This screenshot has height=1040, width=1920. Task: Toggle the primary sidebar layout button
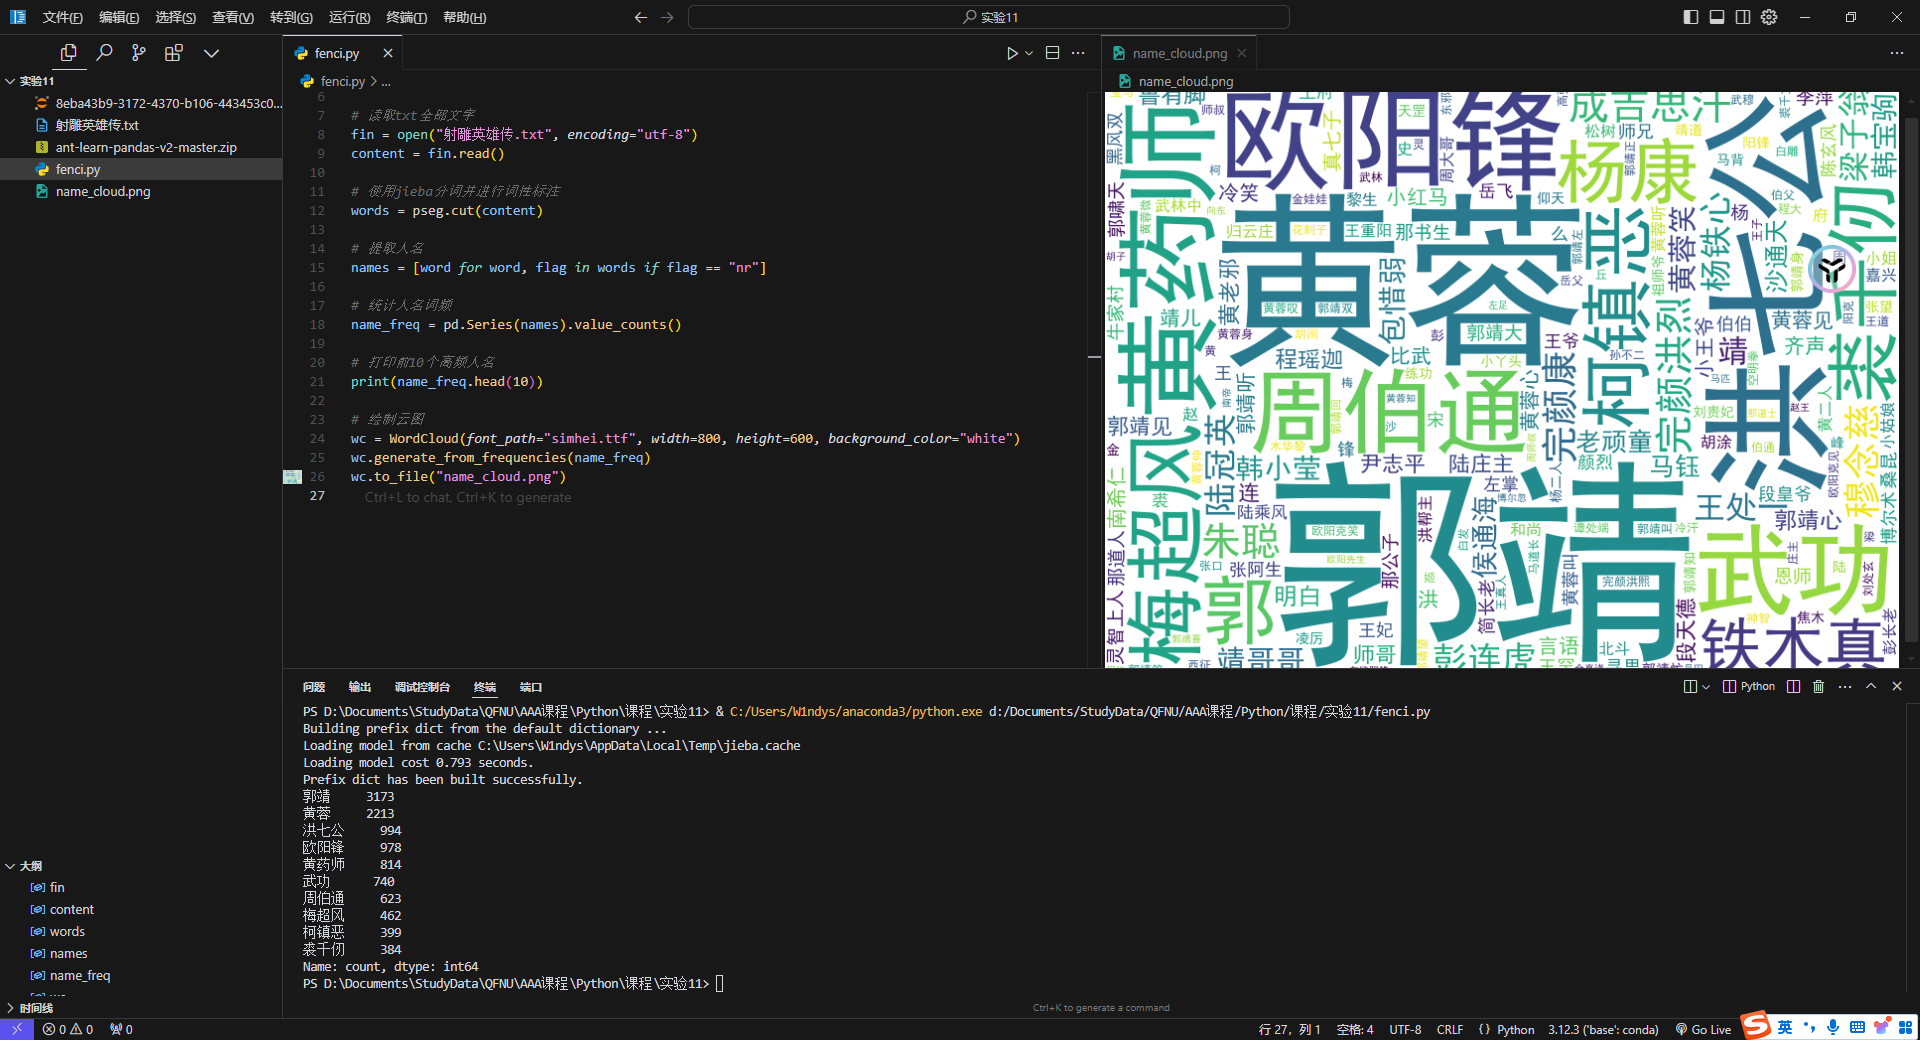coord(1691,17)
